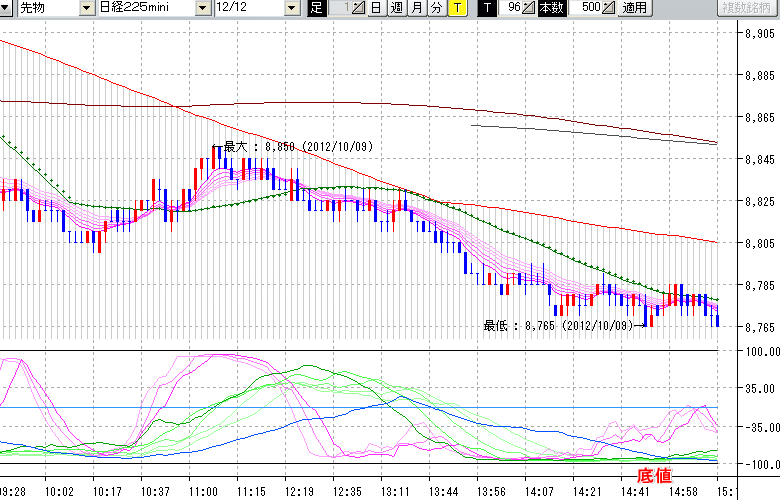Click the spinner beside the 96 field

530,8
